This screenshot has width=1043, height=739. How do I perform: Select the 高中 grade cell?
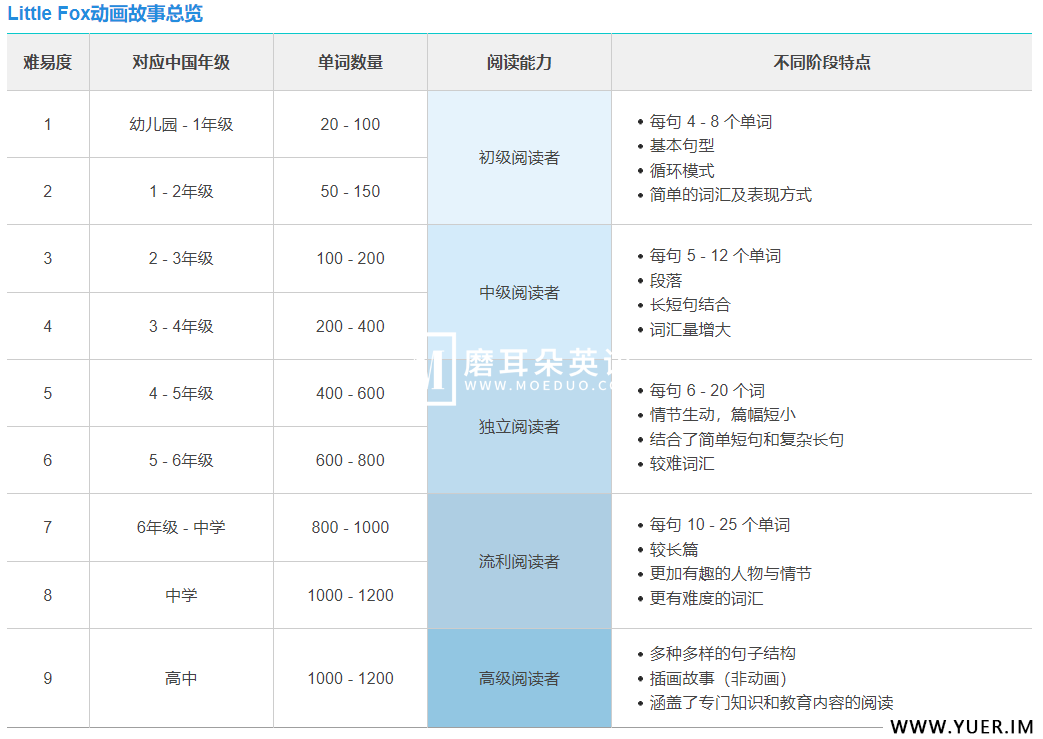pyautogui.click(x=181, y=678)
